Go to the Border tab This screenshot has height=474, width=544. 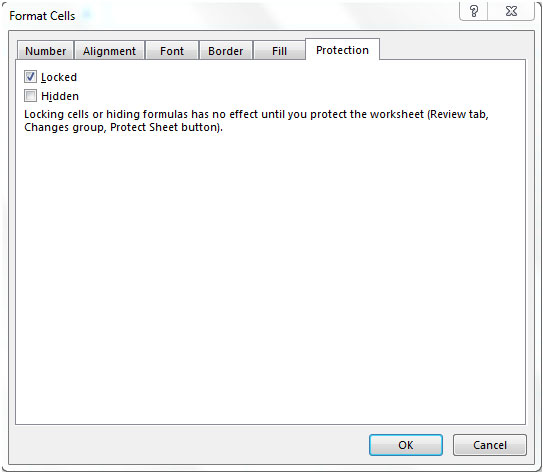pyautogui.click(x=226, y=51)
